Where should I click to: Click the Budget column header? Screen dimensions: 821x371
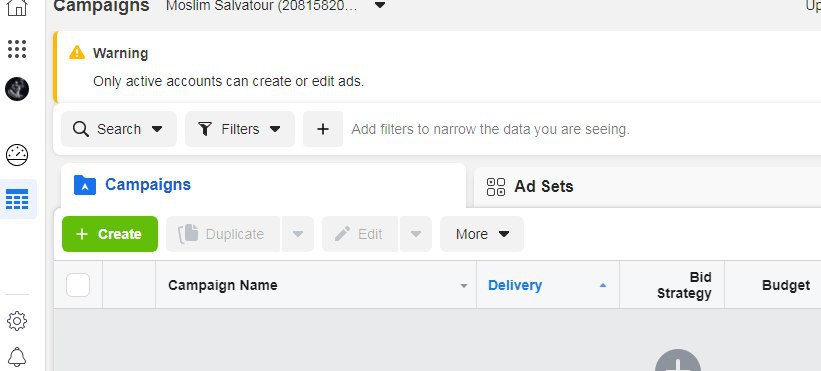click(785, 285)
